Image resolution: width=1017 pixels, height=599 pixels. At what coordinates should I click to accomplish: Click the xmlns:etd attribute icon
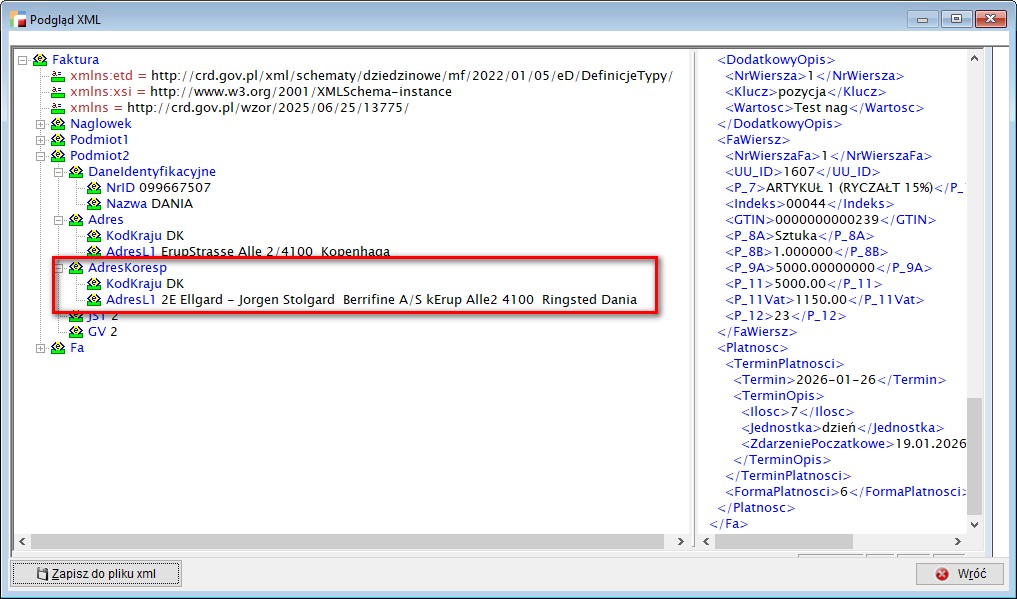[58, 76]
